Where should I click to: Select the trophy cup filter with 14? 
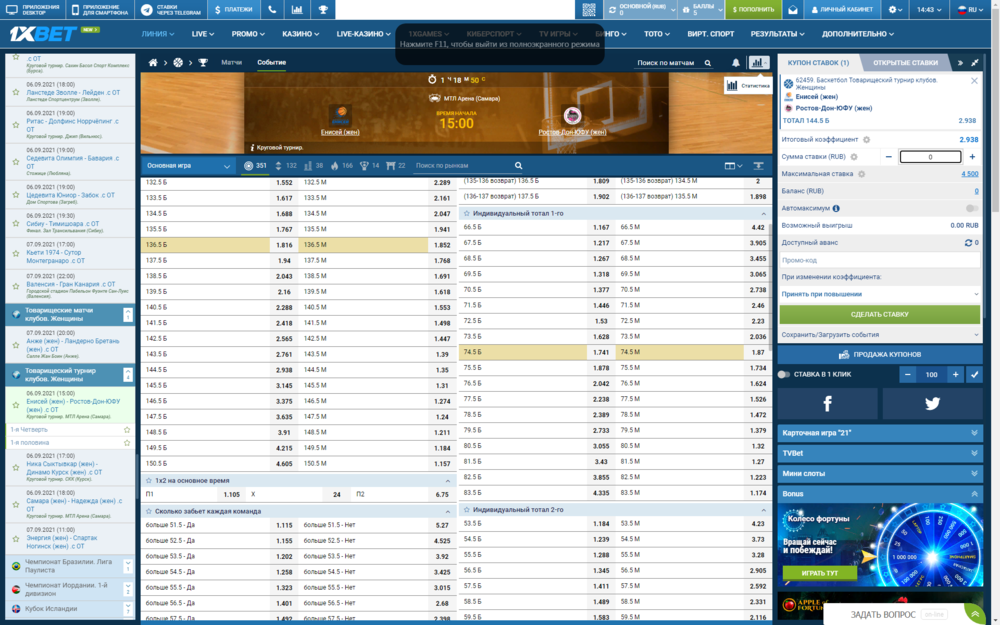pyautogui.click(x=364, y=166)
